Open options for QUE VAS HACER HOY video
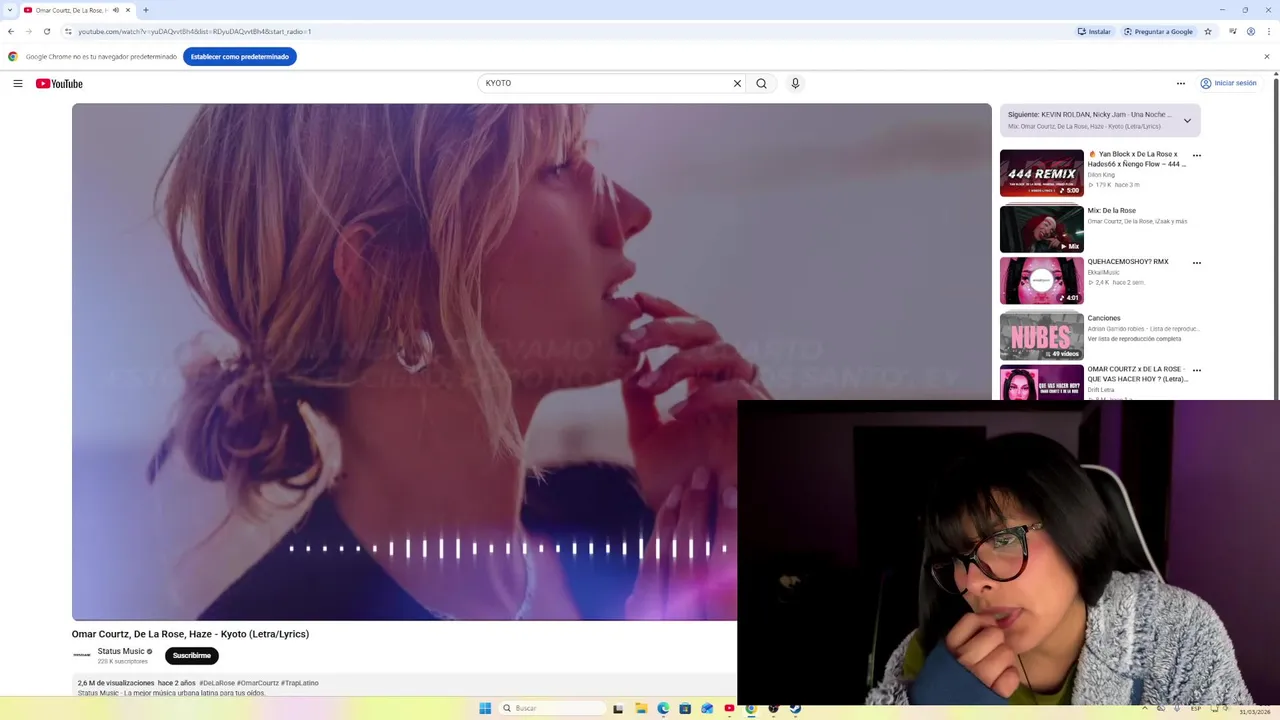This screenshot has height=720, width=1280. tap(1197, 370)
